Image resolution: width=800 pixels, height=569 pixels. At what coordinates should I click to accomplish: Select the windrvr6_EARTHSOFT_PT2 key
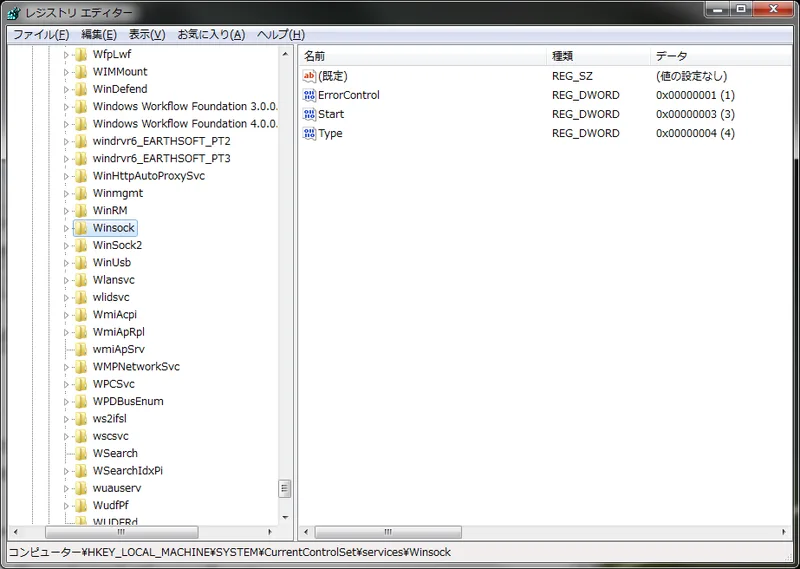(161, 141)
